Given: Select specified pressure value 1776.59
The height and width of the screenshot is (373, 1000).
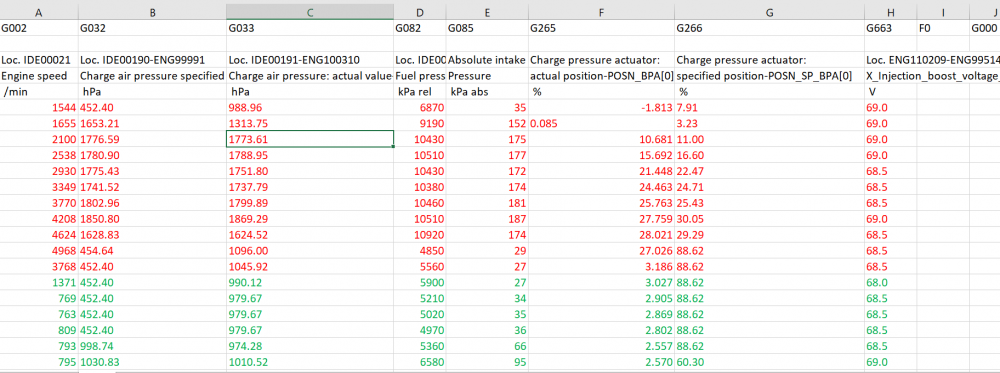Looking at the screenshot, I should pos(152,140).
